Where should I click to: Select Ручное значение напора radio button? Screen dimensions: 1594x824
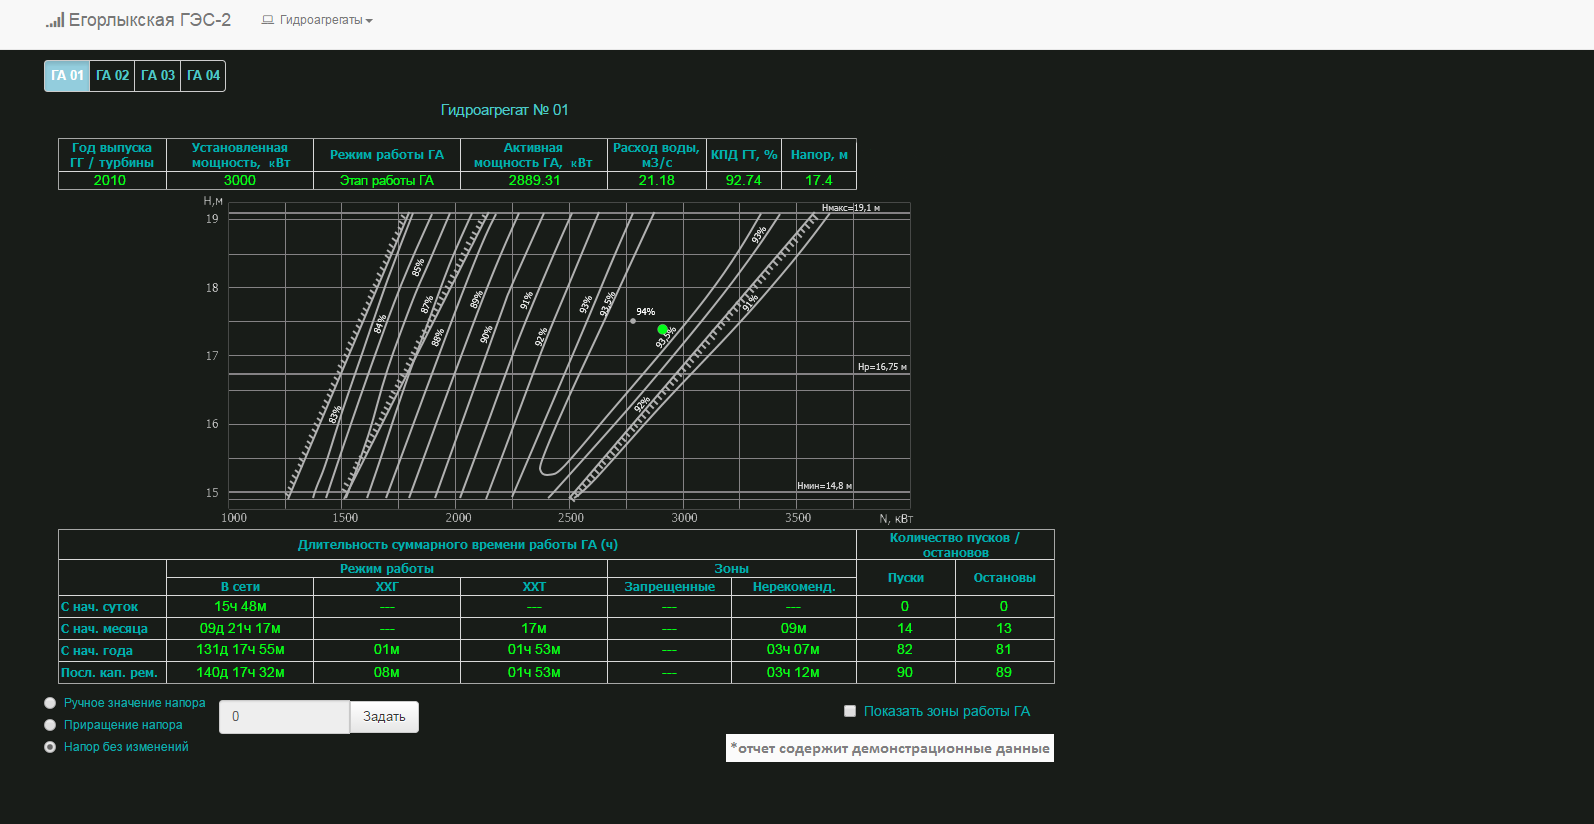(x=50, y=703)
